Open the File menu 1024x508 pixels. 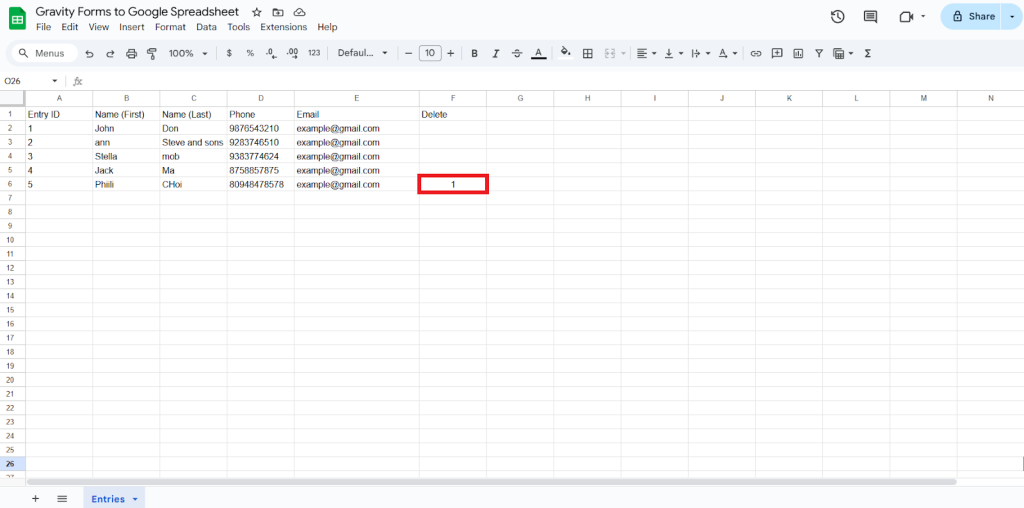click(x=44, y=27)
